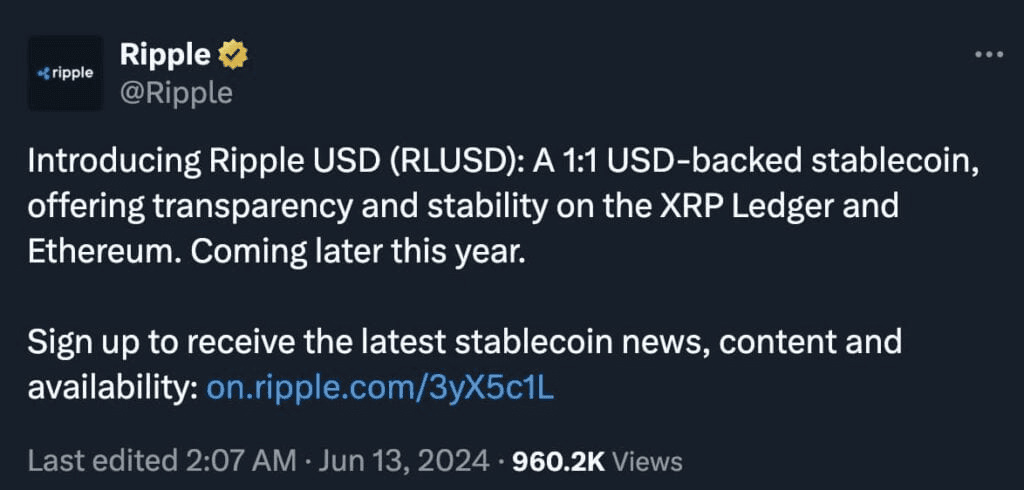1024x490 pixels.
Task: Open the Ripple profile avatar
Action: tap(65, 73)
